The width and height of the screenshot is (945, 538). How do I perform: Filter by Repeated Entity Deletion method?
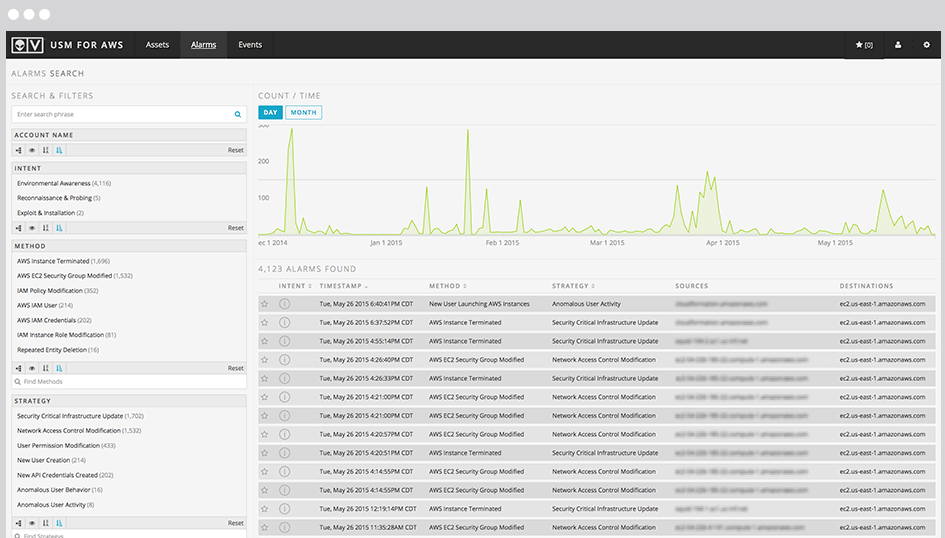(58, 350)
